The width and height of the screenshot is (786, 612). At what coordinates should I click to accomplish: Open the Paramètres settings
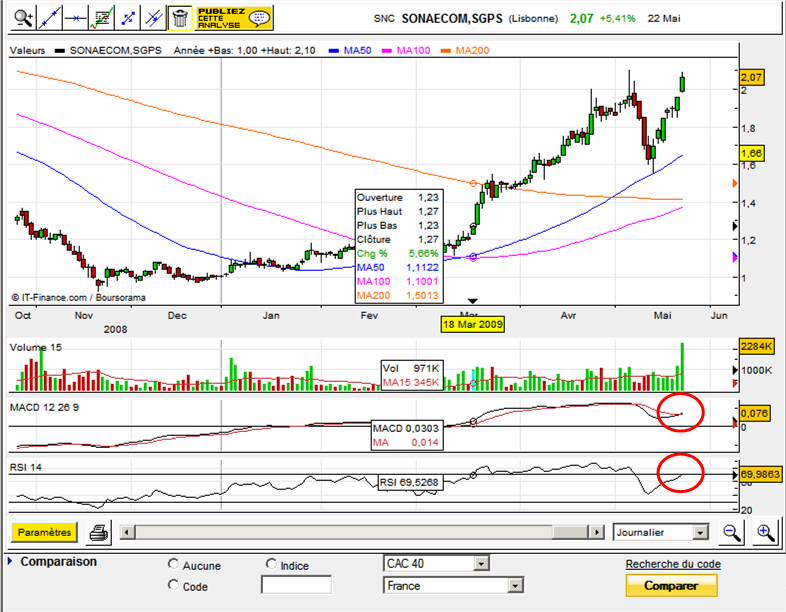[44, 532]
